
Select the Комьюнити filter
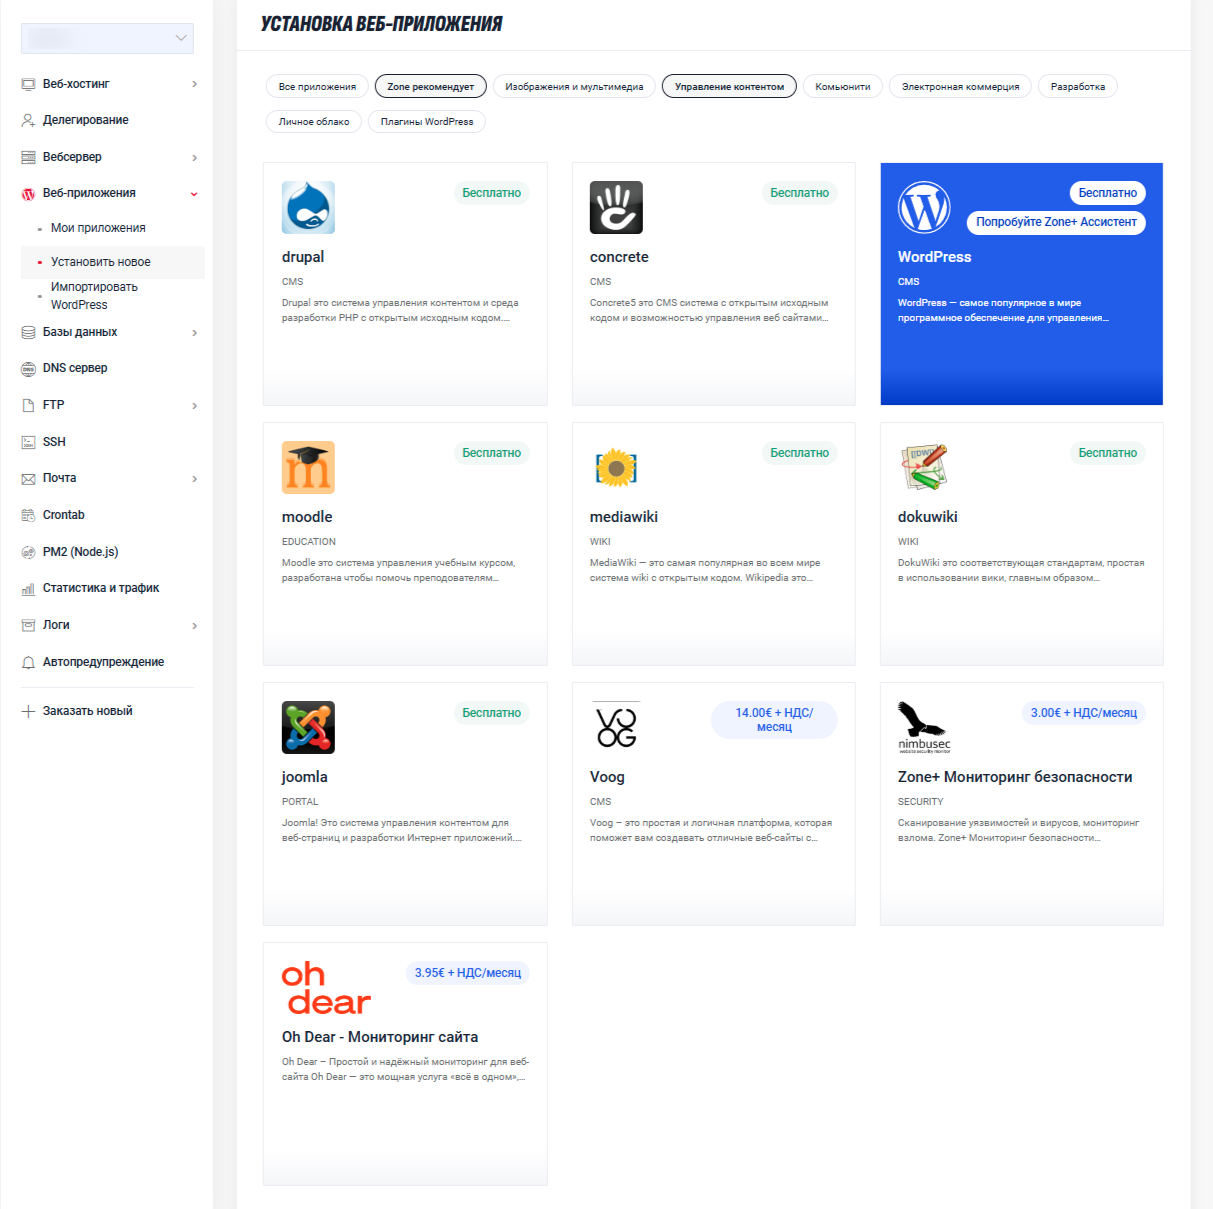(x=843, y=86)
